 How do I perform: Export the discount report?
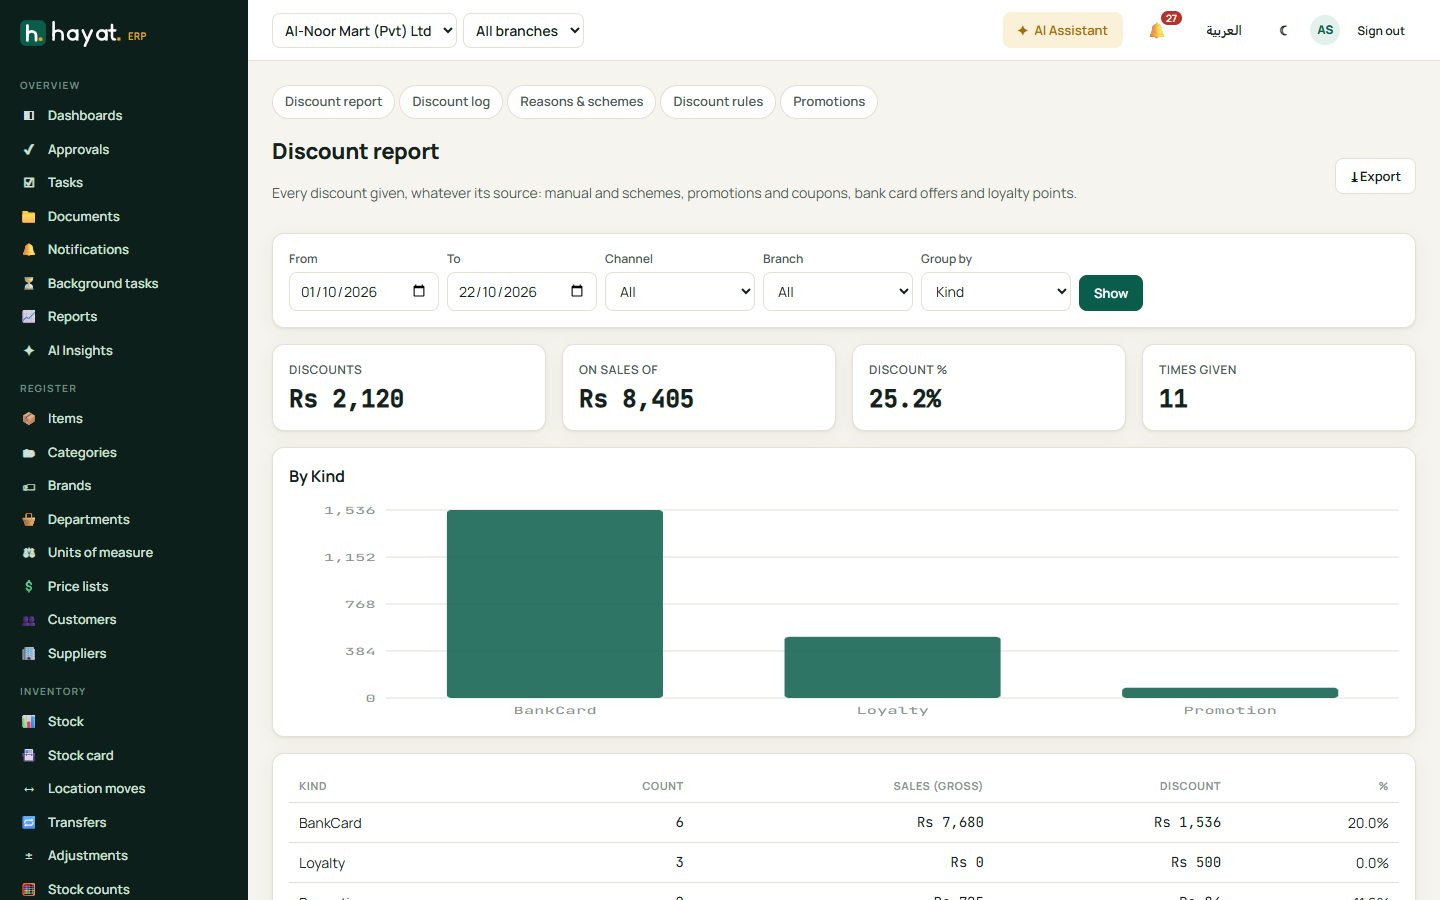1375,176
